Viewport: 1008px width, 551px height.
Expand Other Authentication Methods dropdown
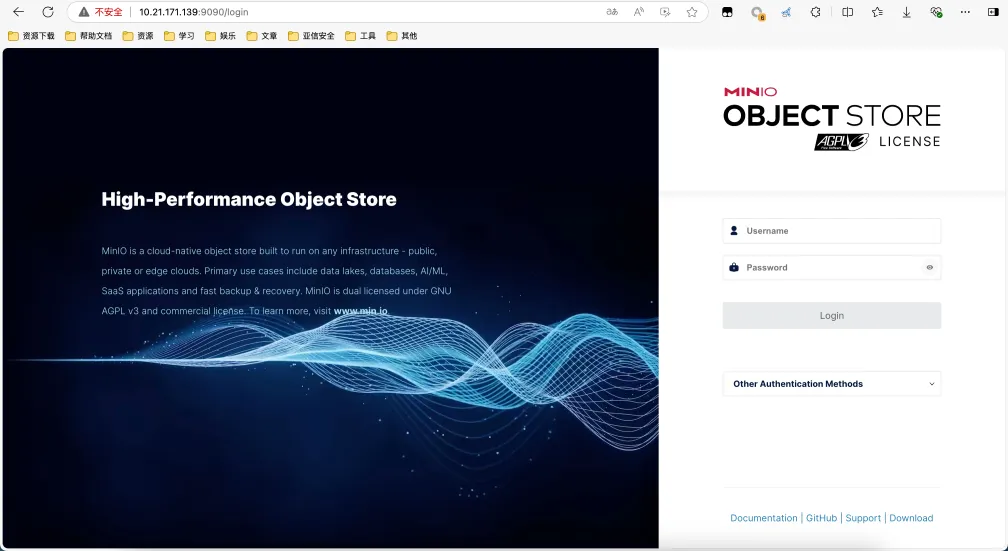coord(832,384)
